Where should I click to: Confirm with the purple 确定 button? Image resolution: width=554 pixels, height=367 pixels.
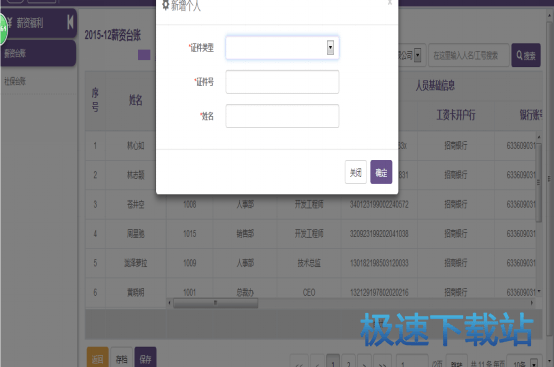click(381, 172)
